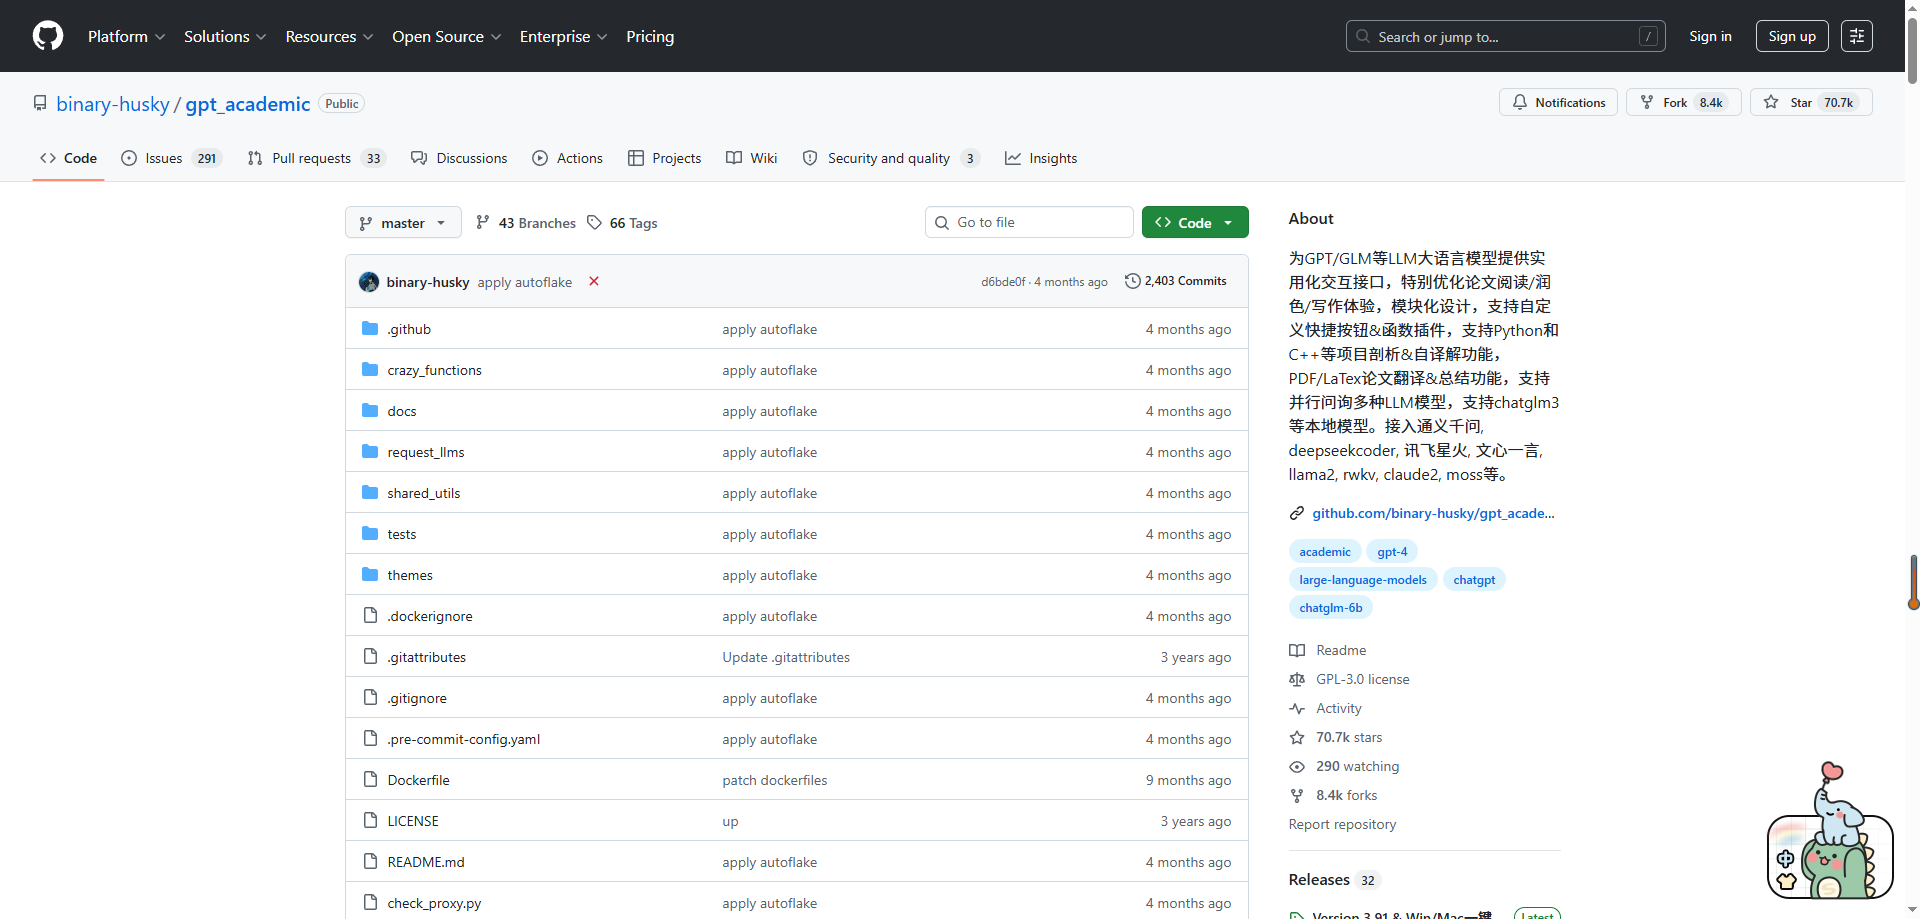This screenshot has width=1920, height=919.
Task: Open binary-husky avatar on latest commit
Action: (x=369, y=282)
